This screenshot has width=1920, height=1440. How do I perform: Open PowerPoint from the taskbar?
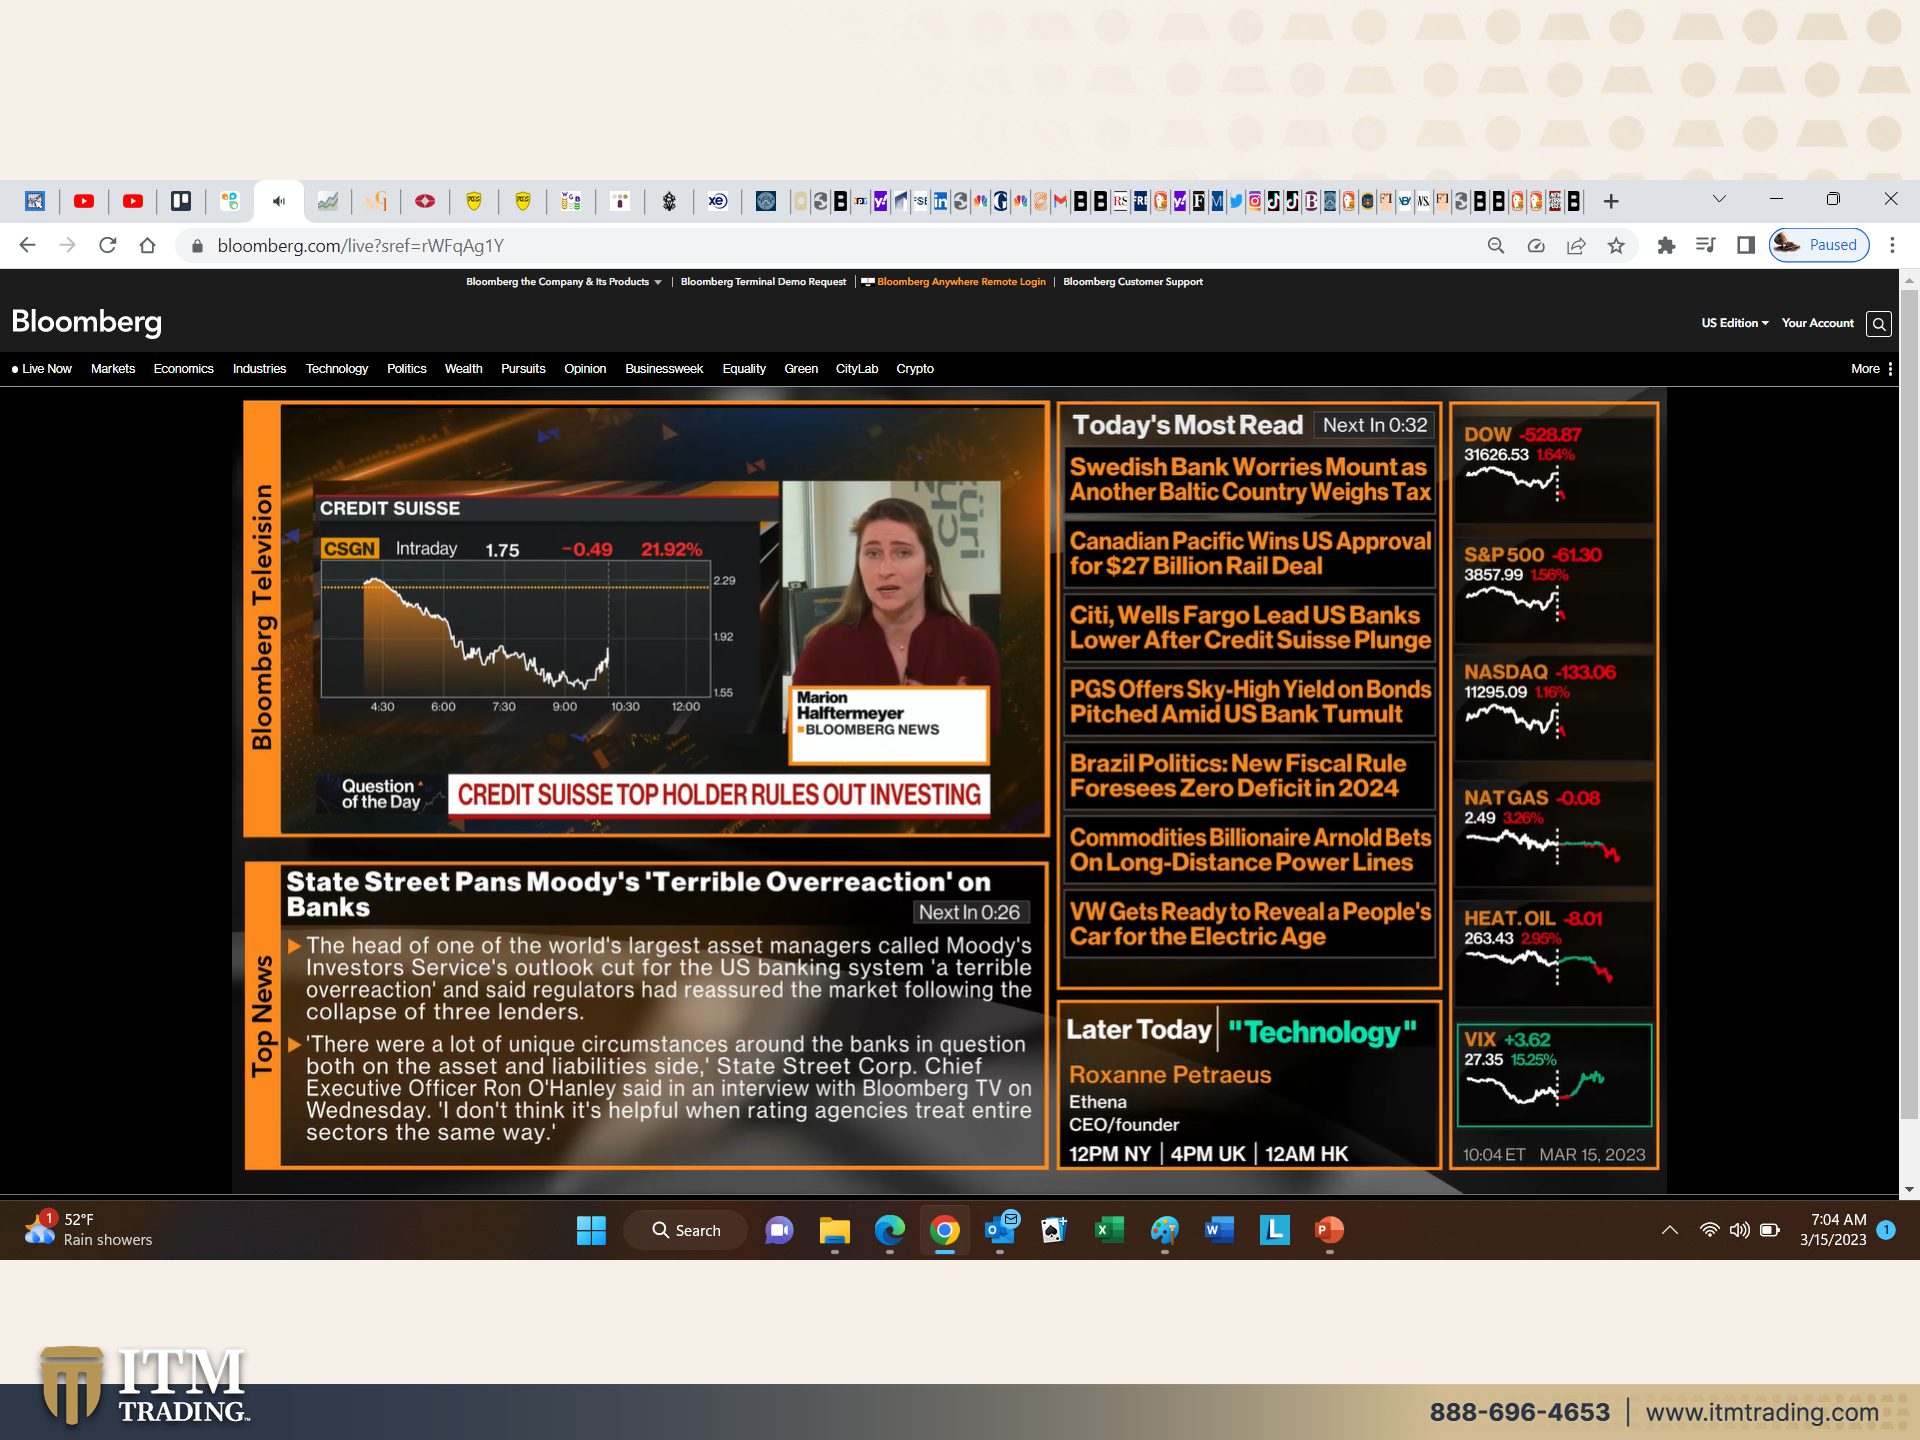tap(1329, 1230)
